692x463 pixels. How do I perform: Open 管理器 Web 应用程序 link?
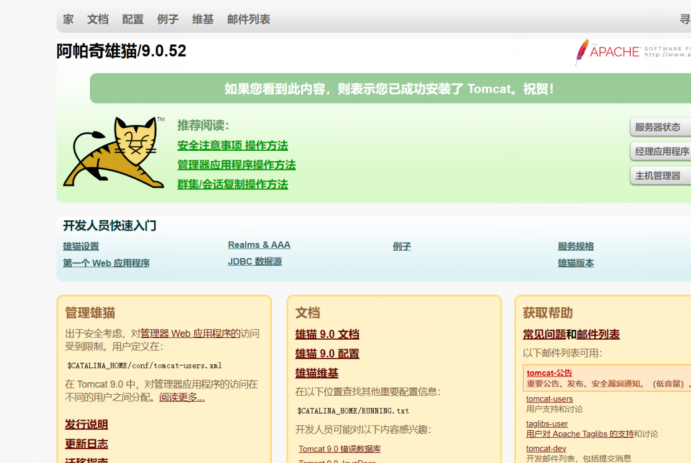coord(190,333)
